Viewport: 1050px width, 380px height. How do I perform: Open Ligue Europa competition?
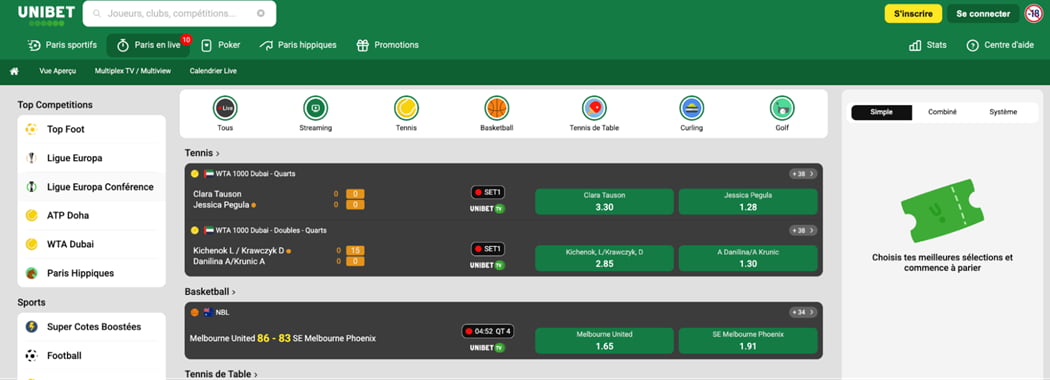click(x=92, y=158)
